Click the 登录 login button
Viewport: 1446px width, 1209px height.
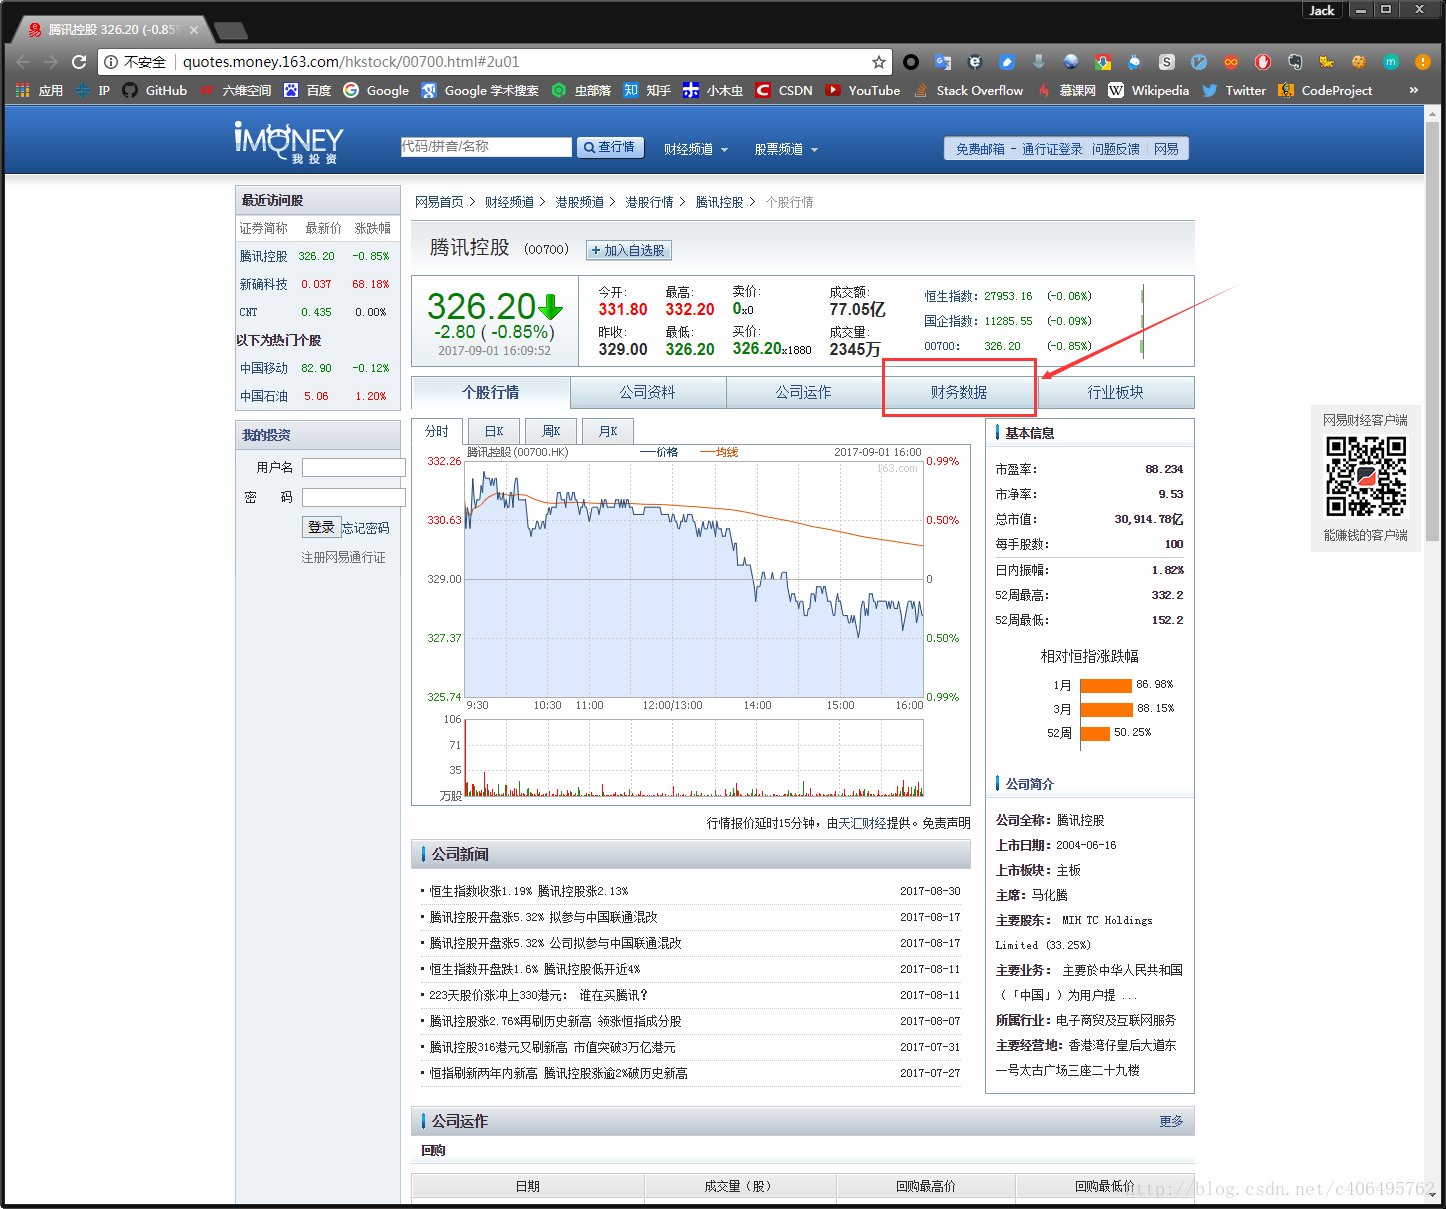(x=321, y=527)
